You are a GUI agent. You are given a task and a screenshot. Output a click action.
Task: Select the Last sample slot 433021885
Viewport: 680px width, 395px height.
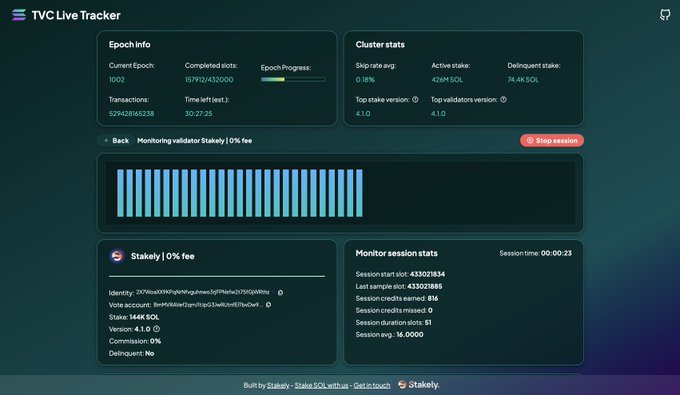tap(425, 286)
